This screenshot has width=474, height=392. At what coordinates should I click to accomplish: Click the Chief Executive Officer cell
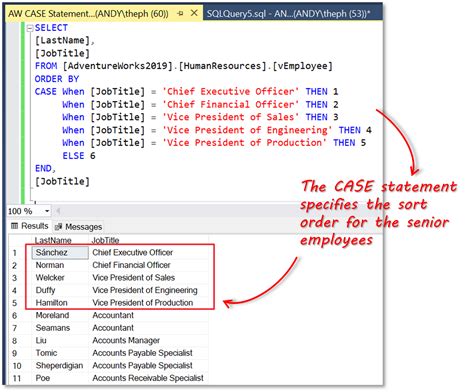(x=149, y=253)
